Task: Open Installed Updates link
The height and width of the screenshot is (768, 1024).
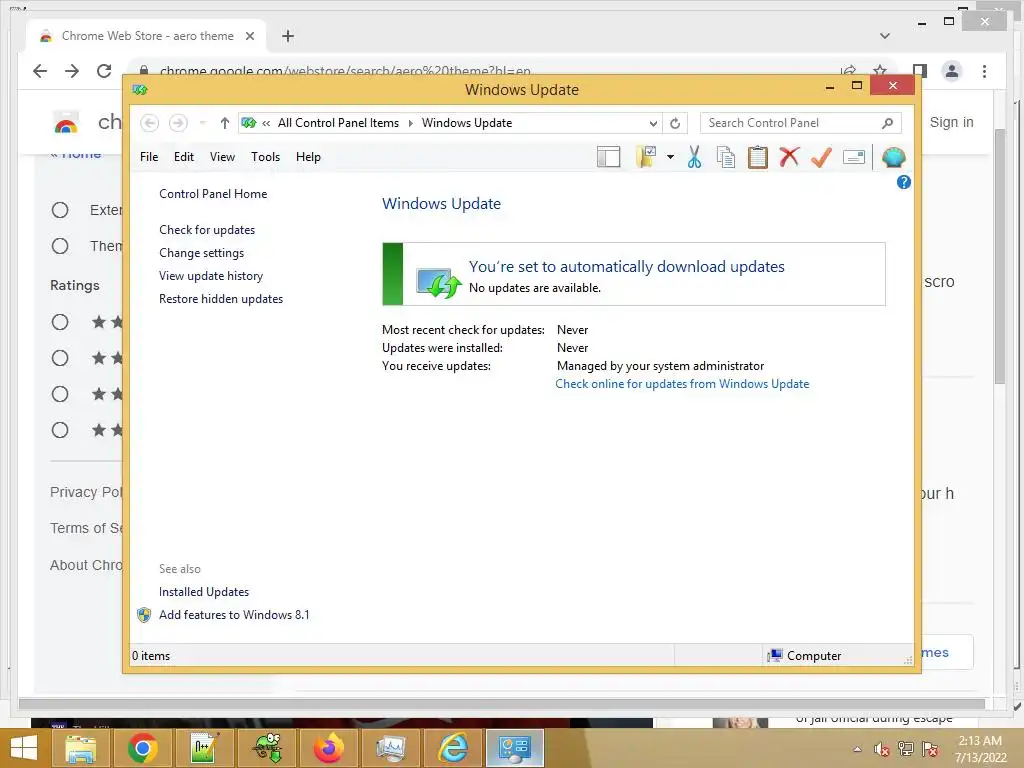Action: pyautogui.click(x=204, y=592)
